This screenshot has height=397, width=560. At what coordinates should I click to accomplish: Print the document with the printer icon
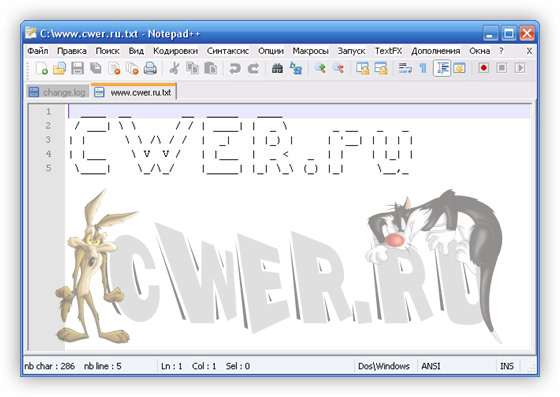point(150,68)
